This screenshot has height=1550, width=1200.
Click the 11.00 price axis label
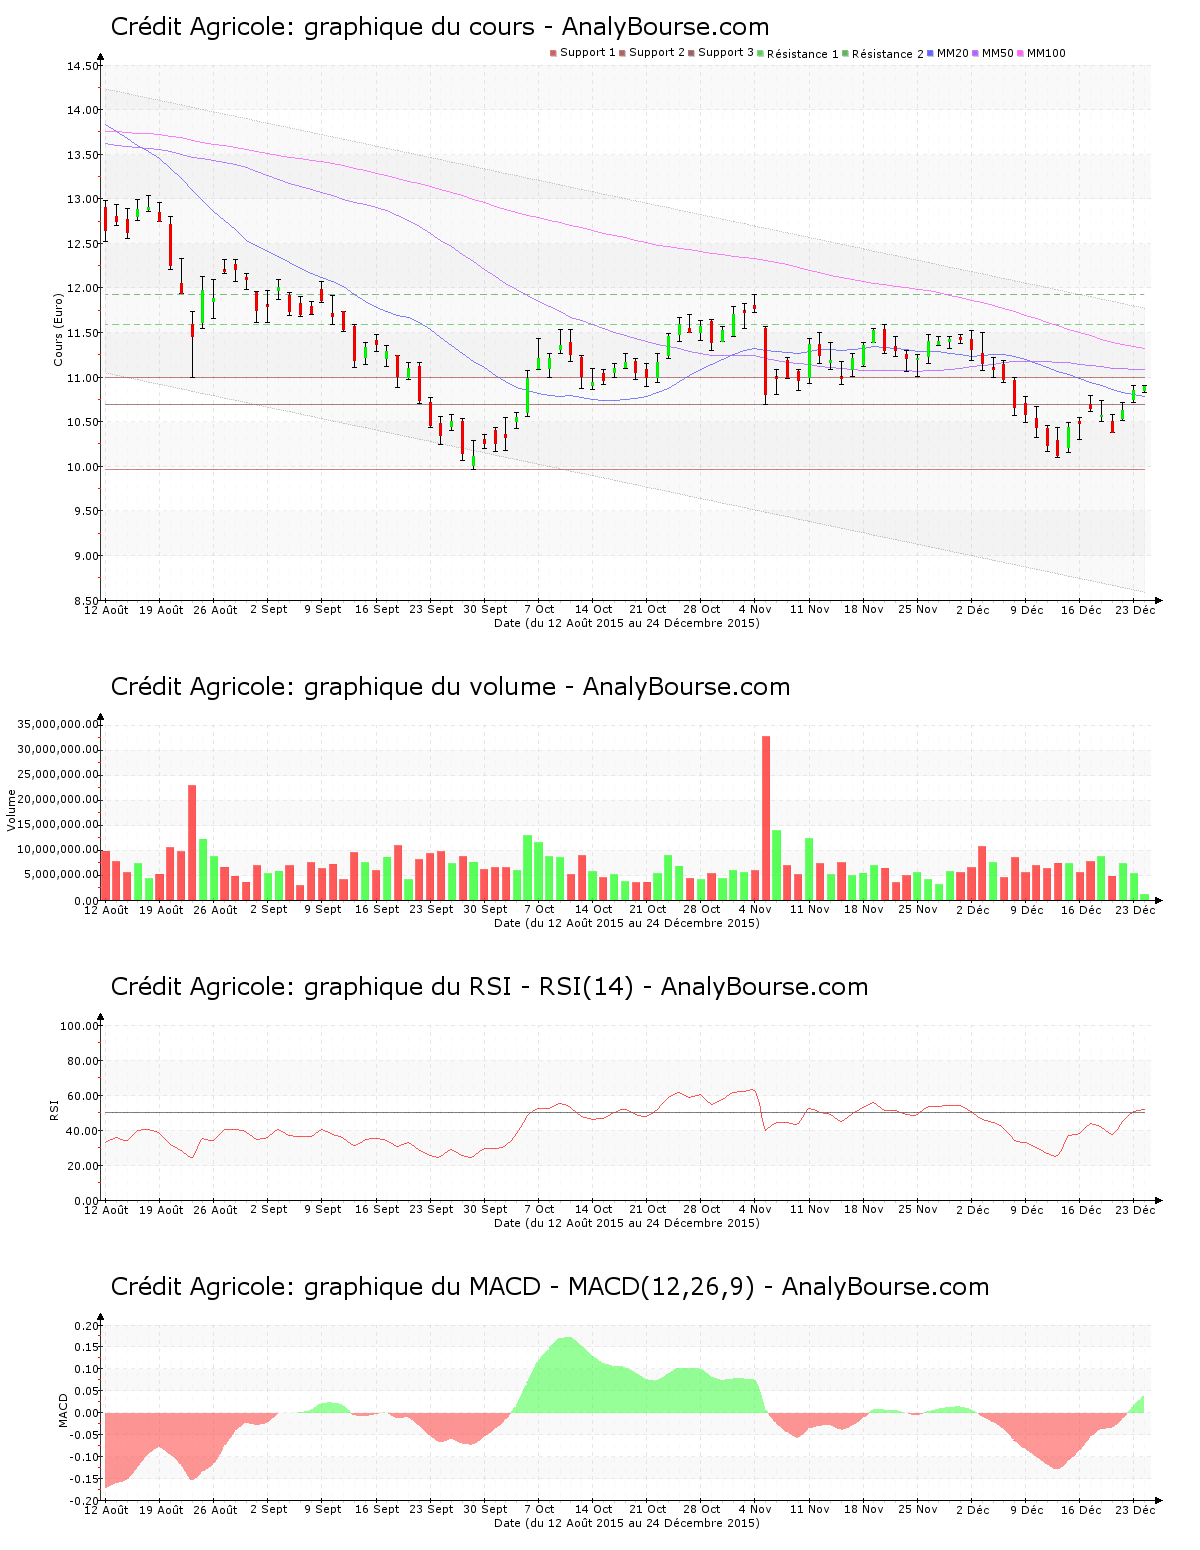point(83,378)
